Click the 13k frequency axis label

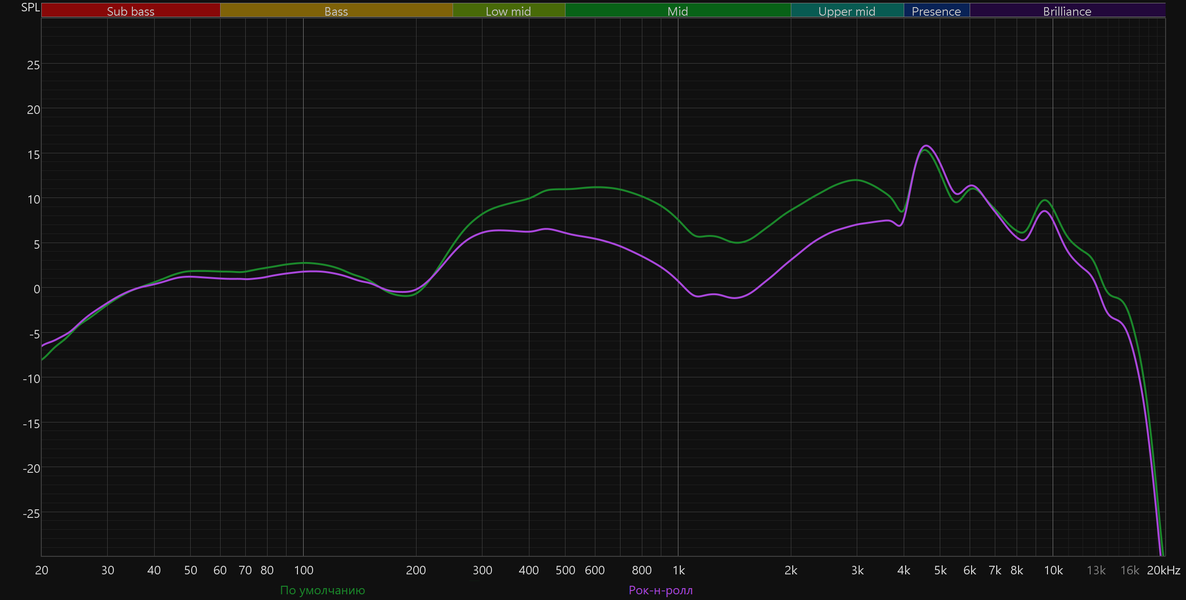tap(1096, 570)
